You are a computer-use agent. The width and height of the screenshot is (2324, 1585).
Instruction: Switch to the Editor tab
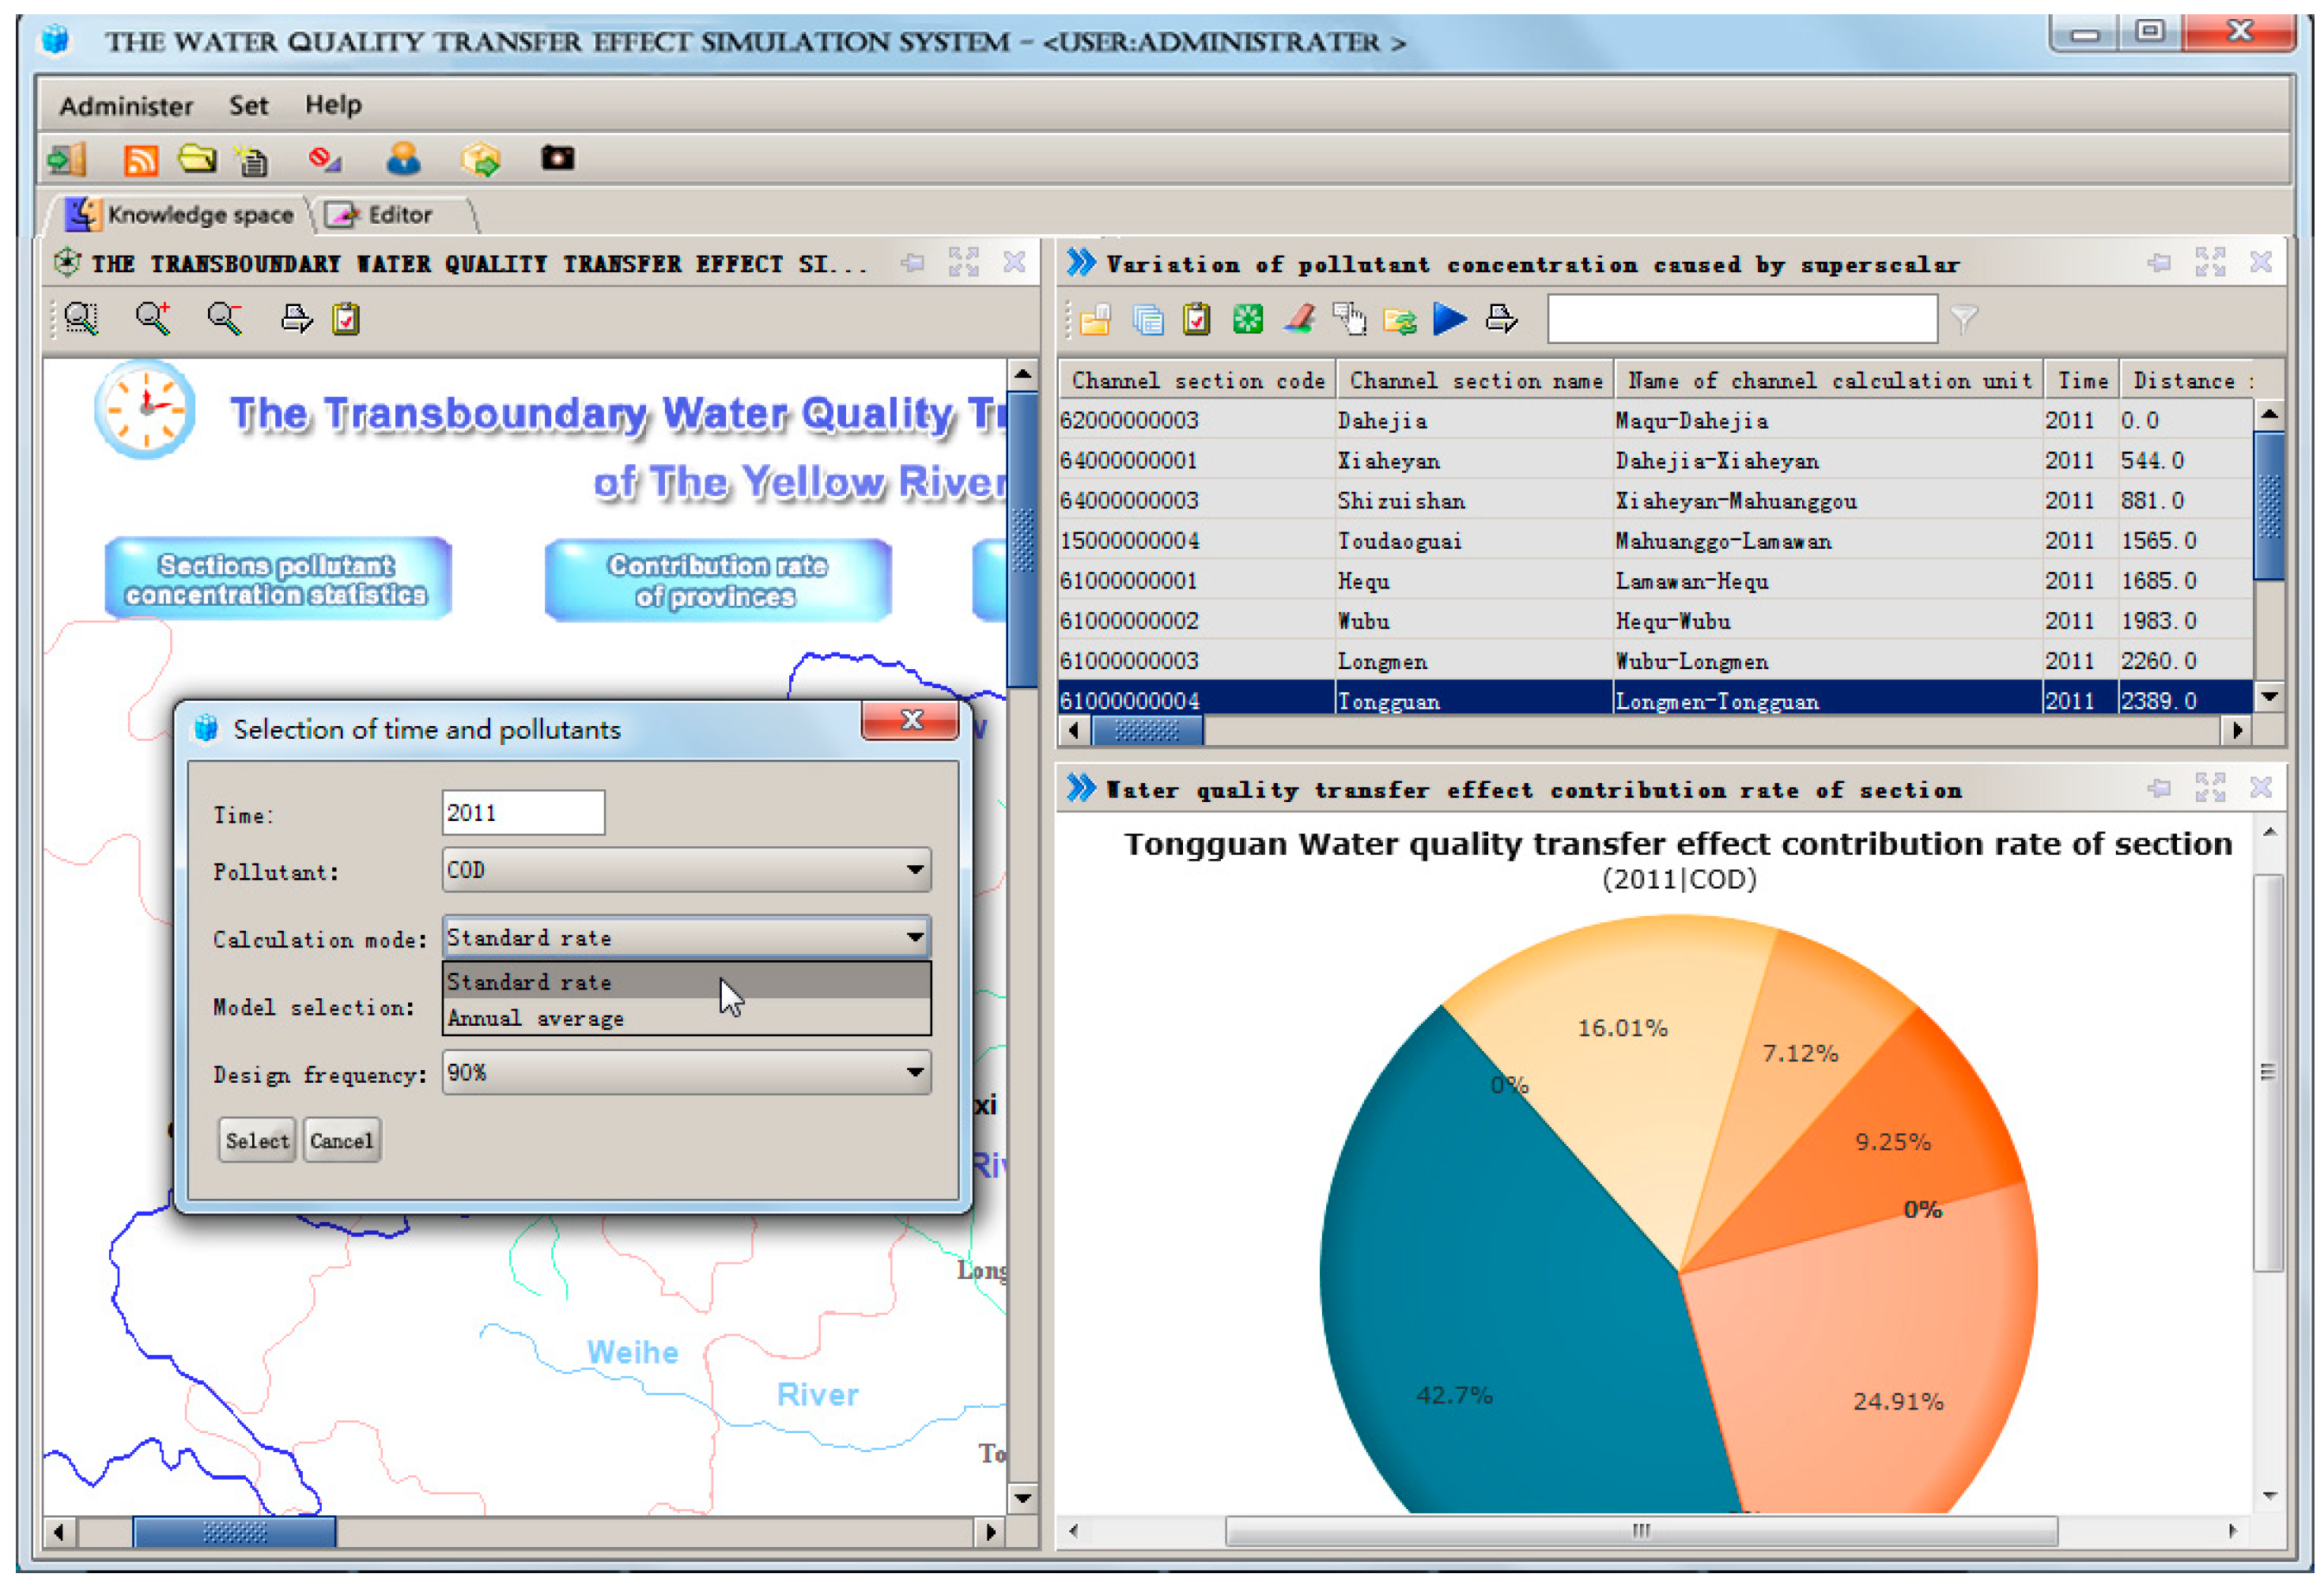398,215
